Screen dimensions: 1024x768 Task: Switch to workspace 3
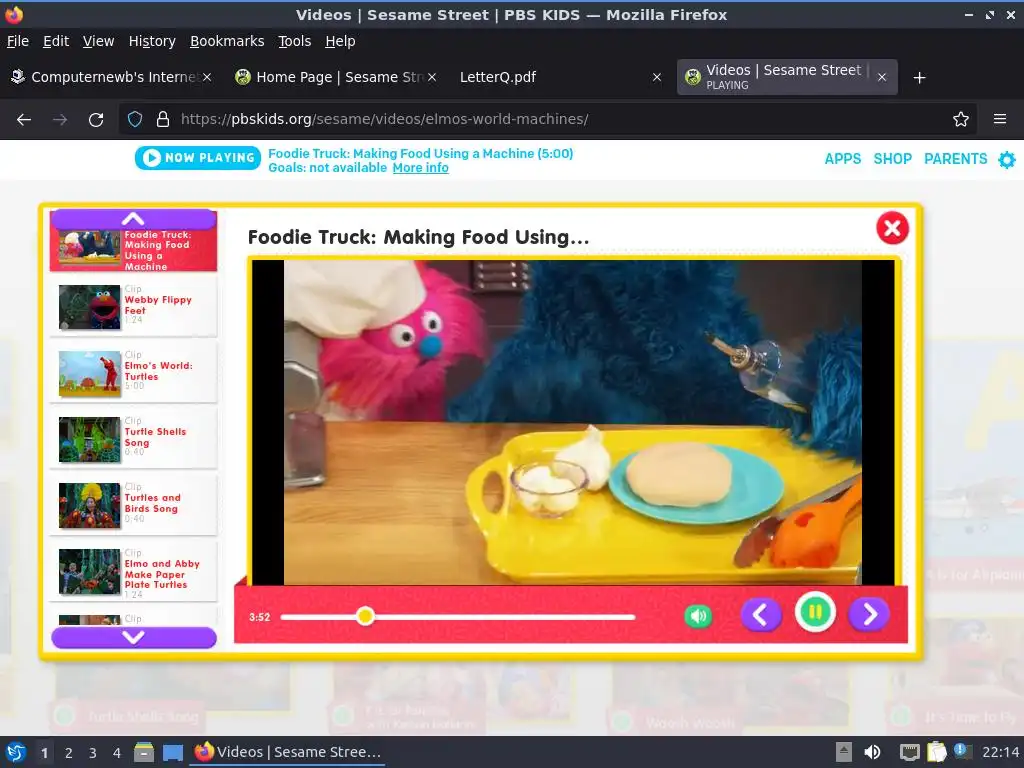93,753
